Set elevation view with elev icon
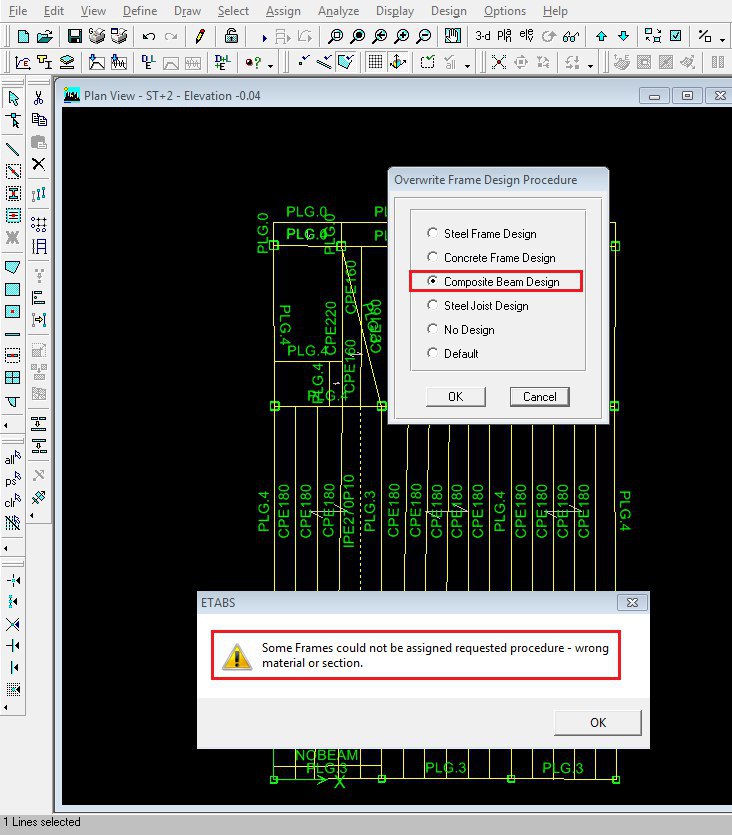The image size is (732, 835). tap(526, 36)
